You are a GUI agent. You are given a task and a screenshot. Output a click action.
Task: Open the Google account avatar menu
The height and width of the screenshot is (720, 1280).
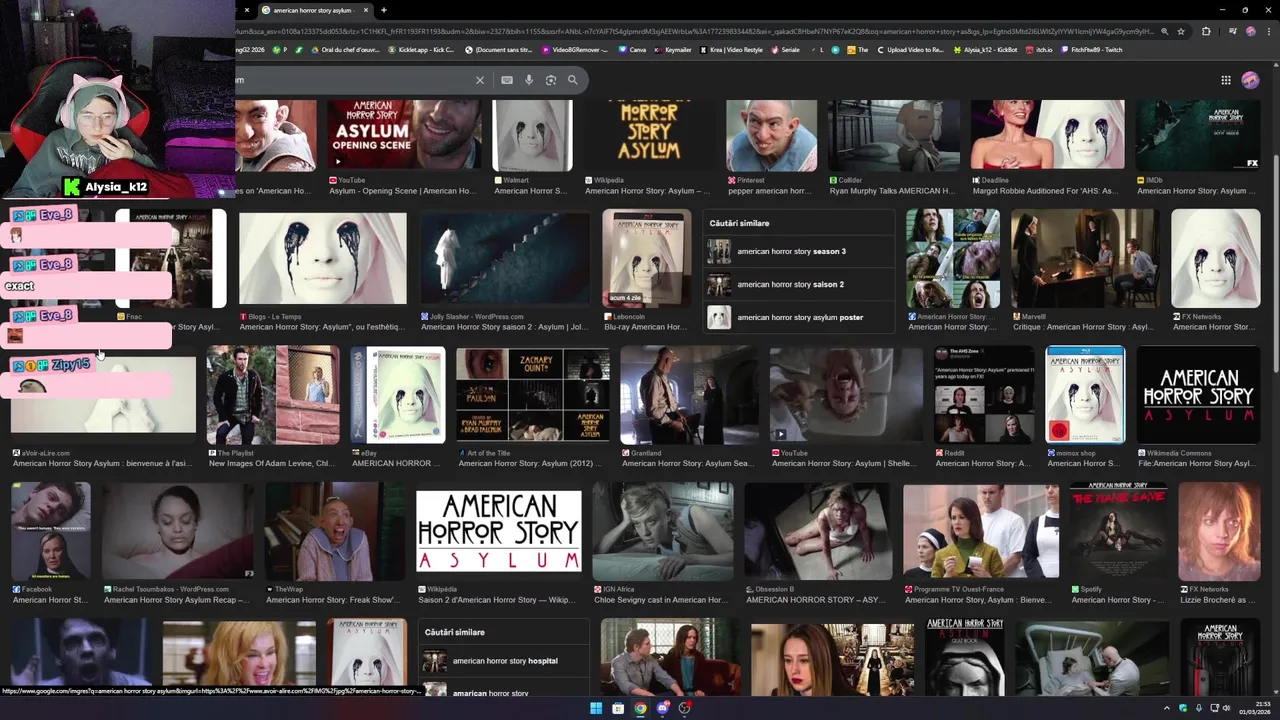pyautogui.click(x=1250, y=80)
